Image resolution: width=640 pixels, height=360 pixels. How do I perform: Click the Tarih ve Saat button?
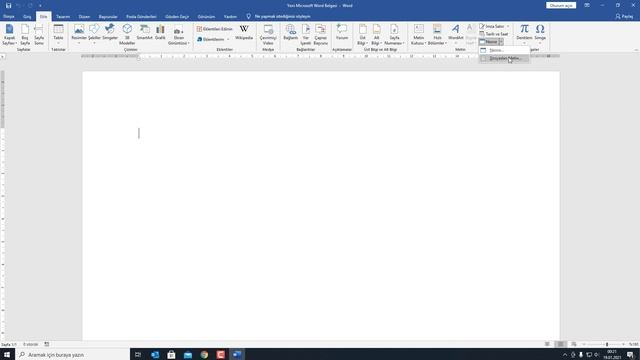[x=494, y=34]
